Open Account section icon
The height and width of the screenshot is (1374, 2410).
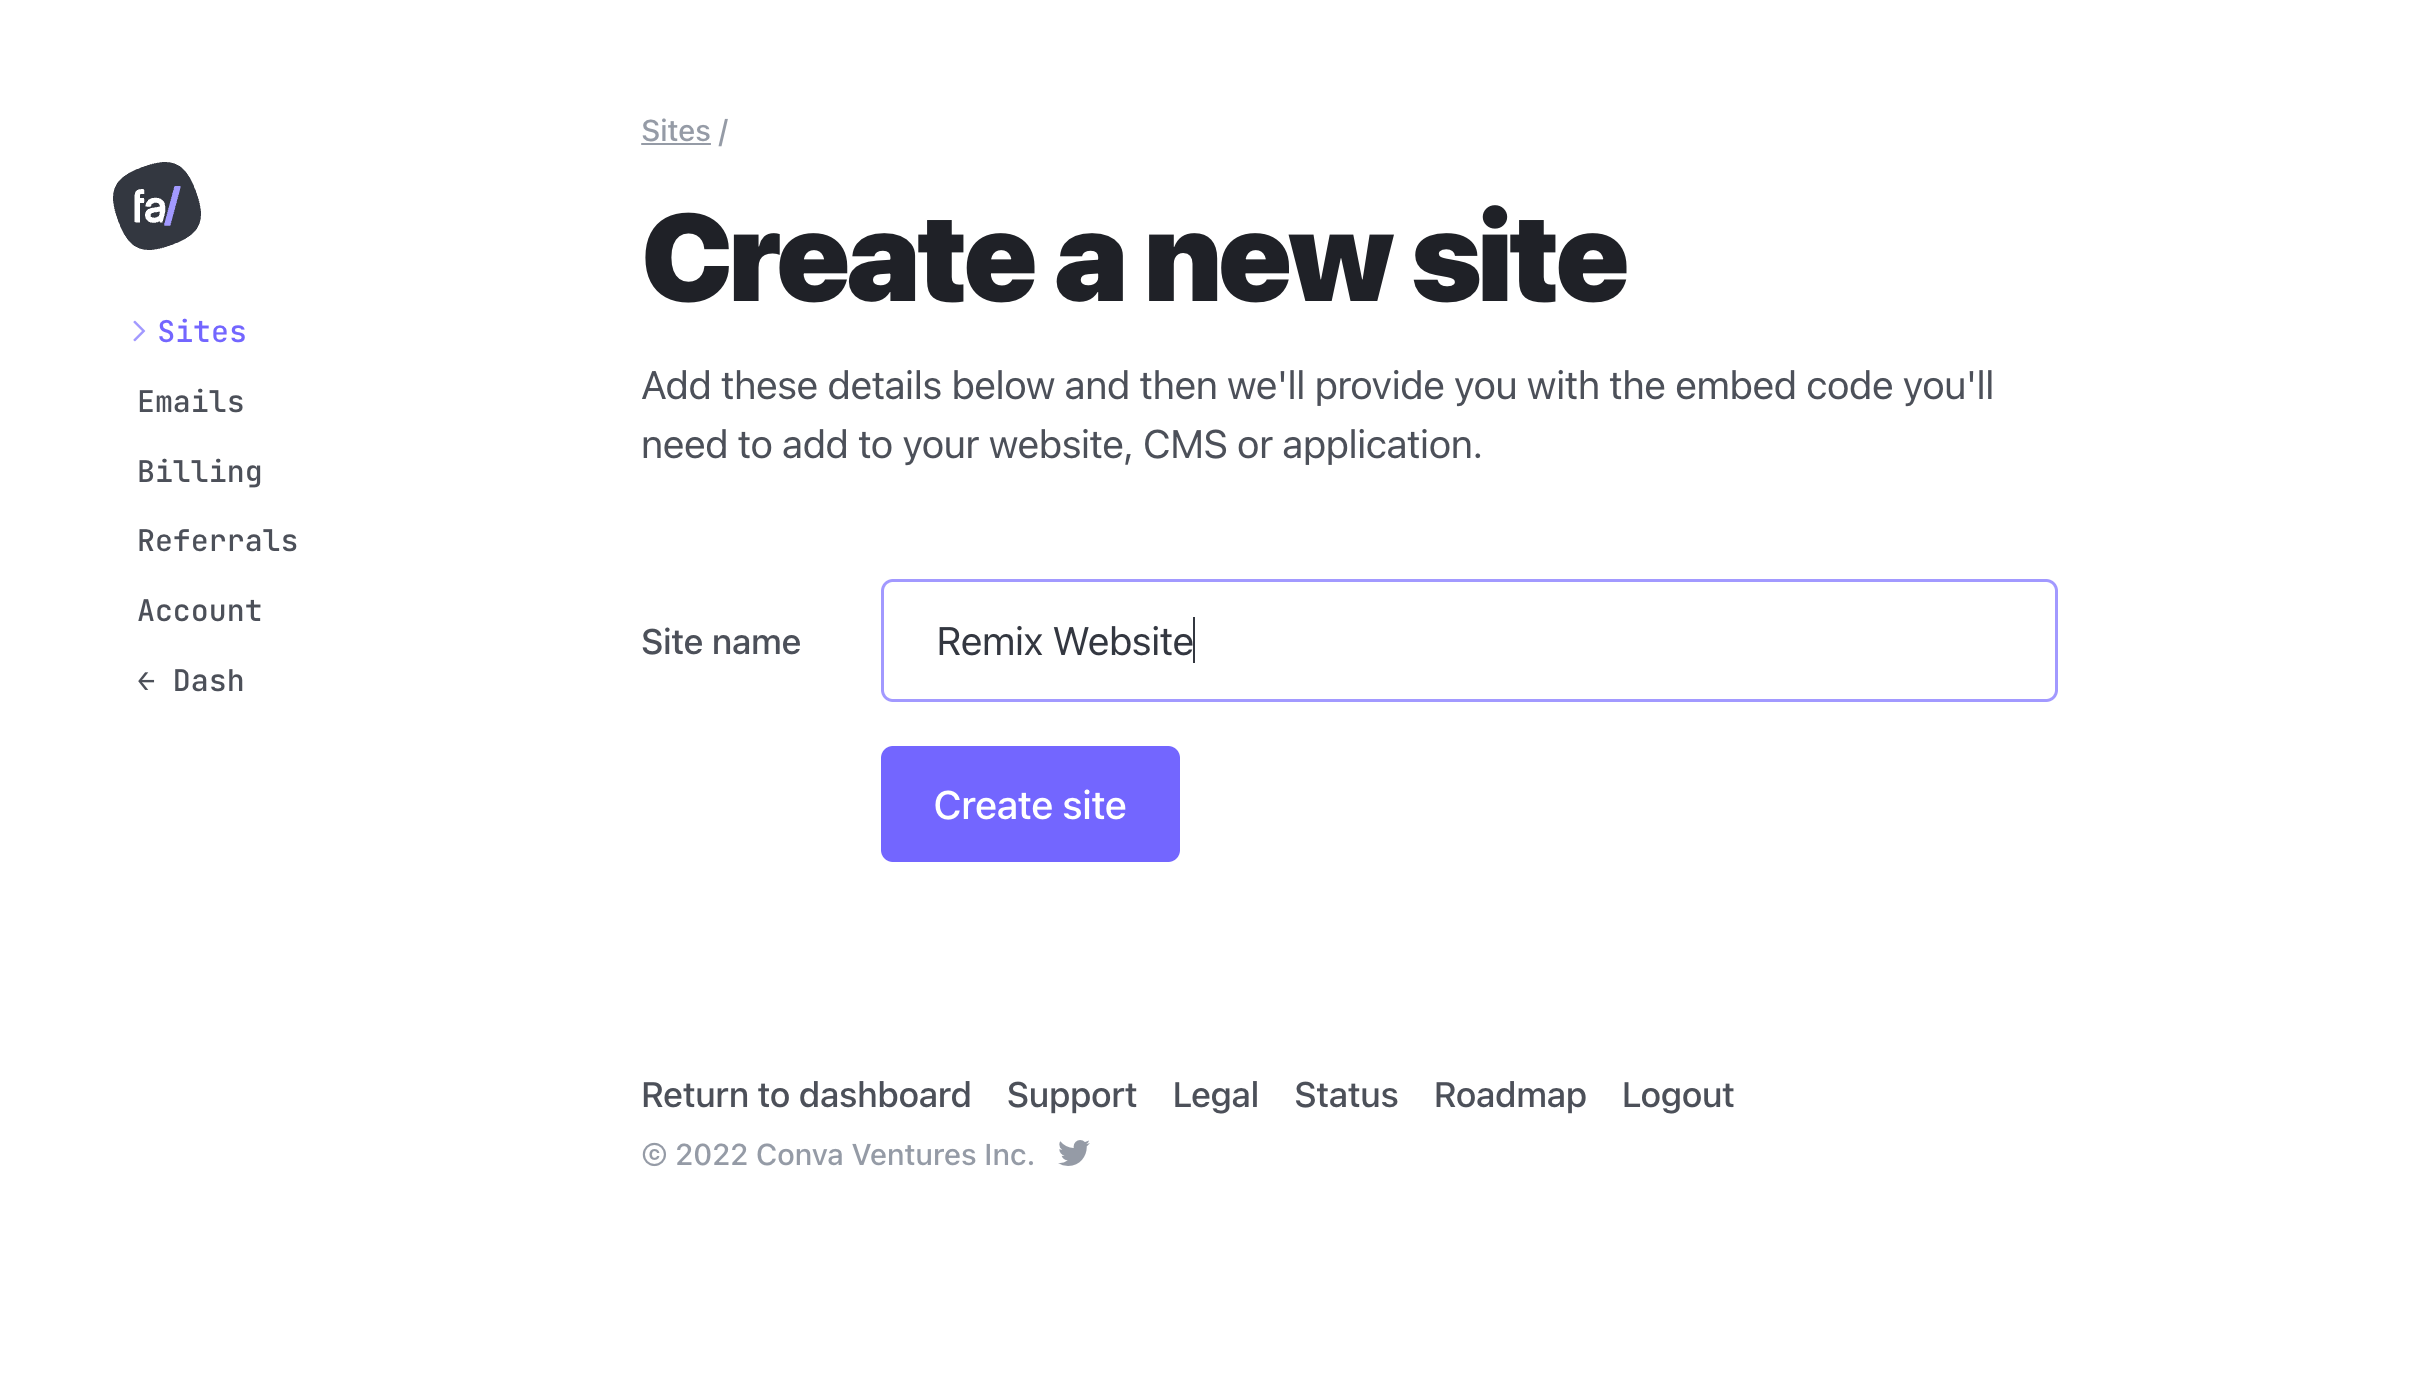[199, 609]
